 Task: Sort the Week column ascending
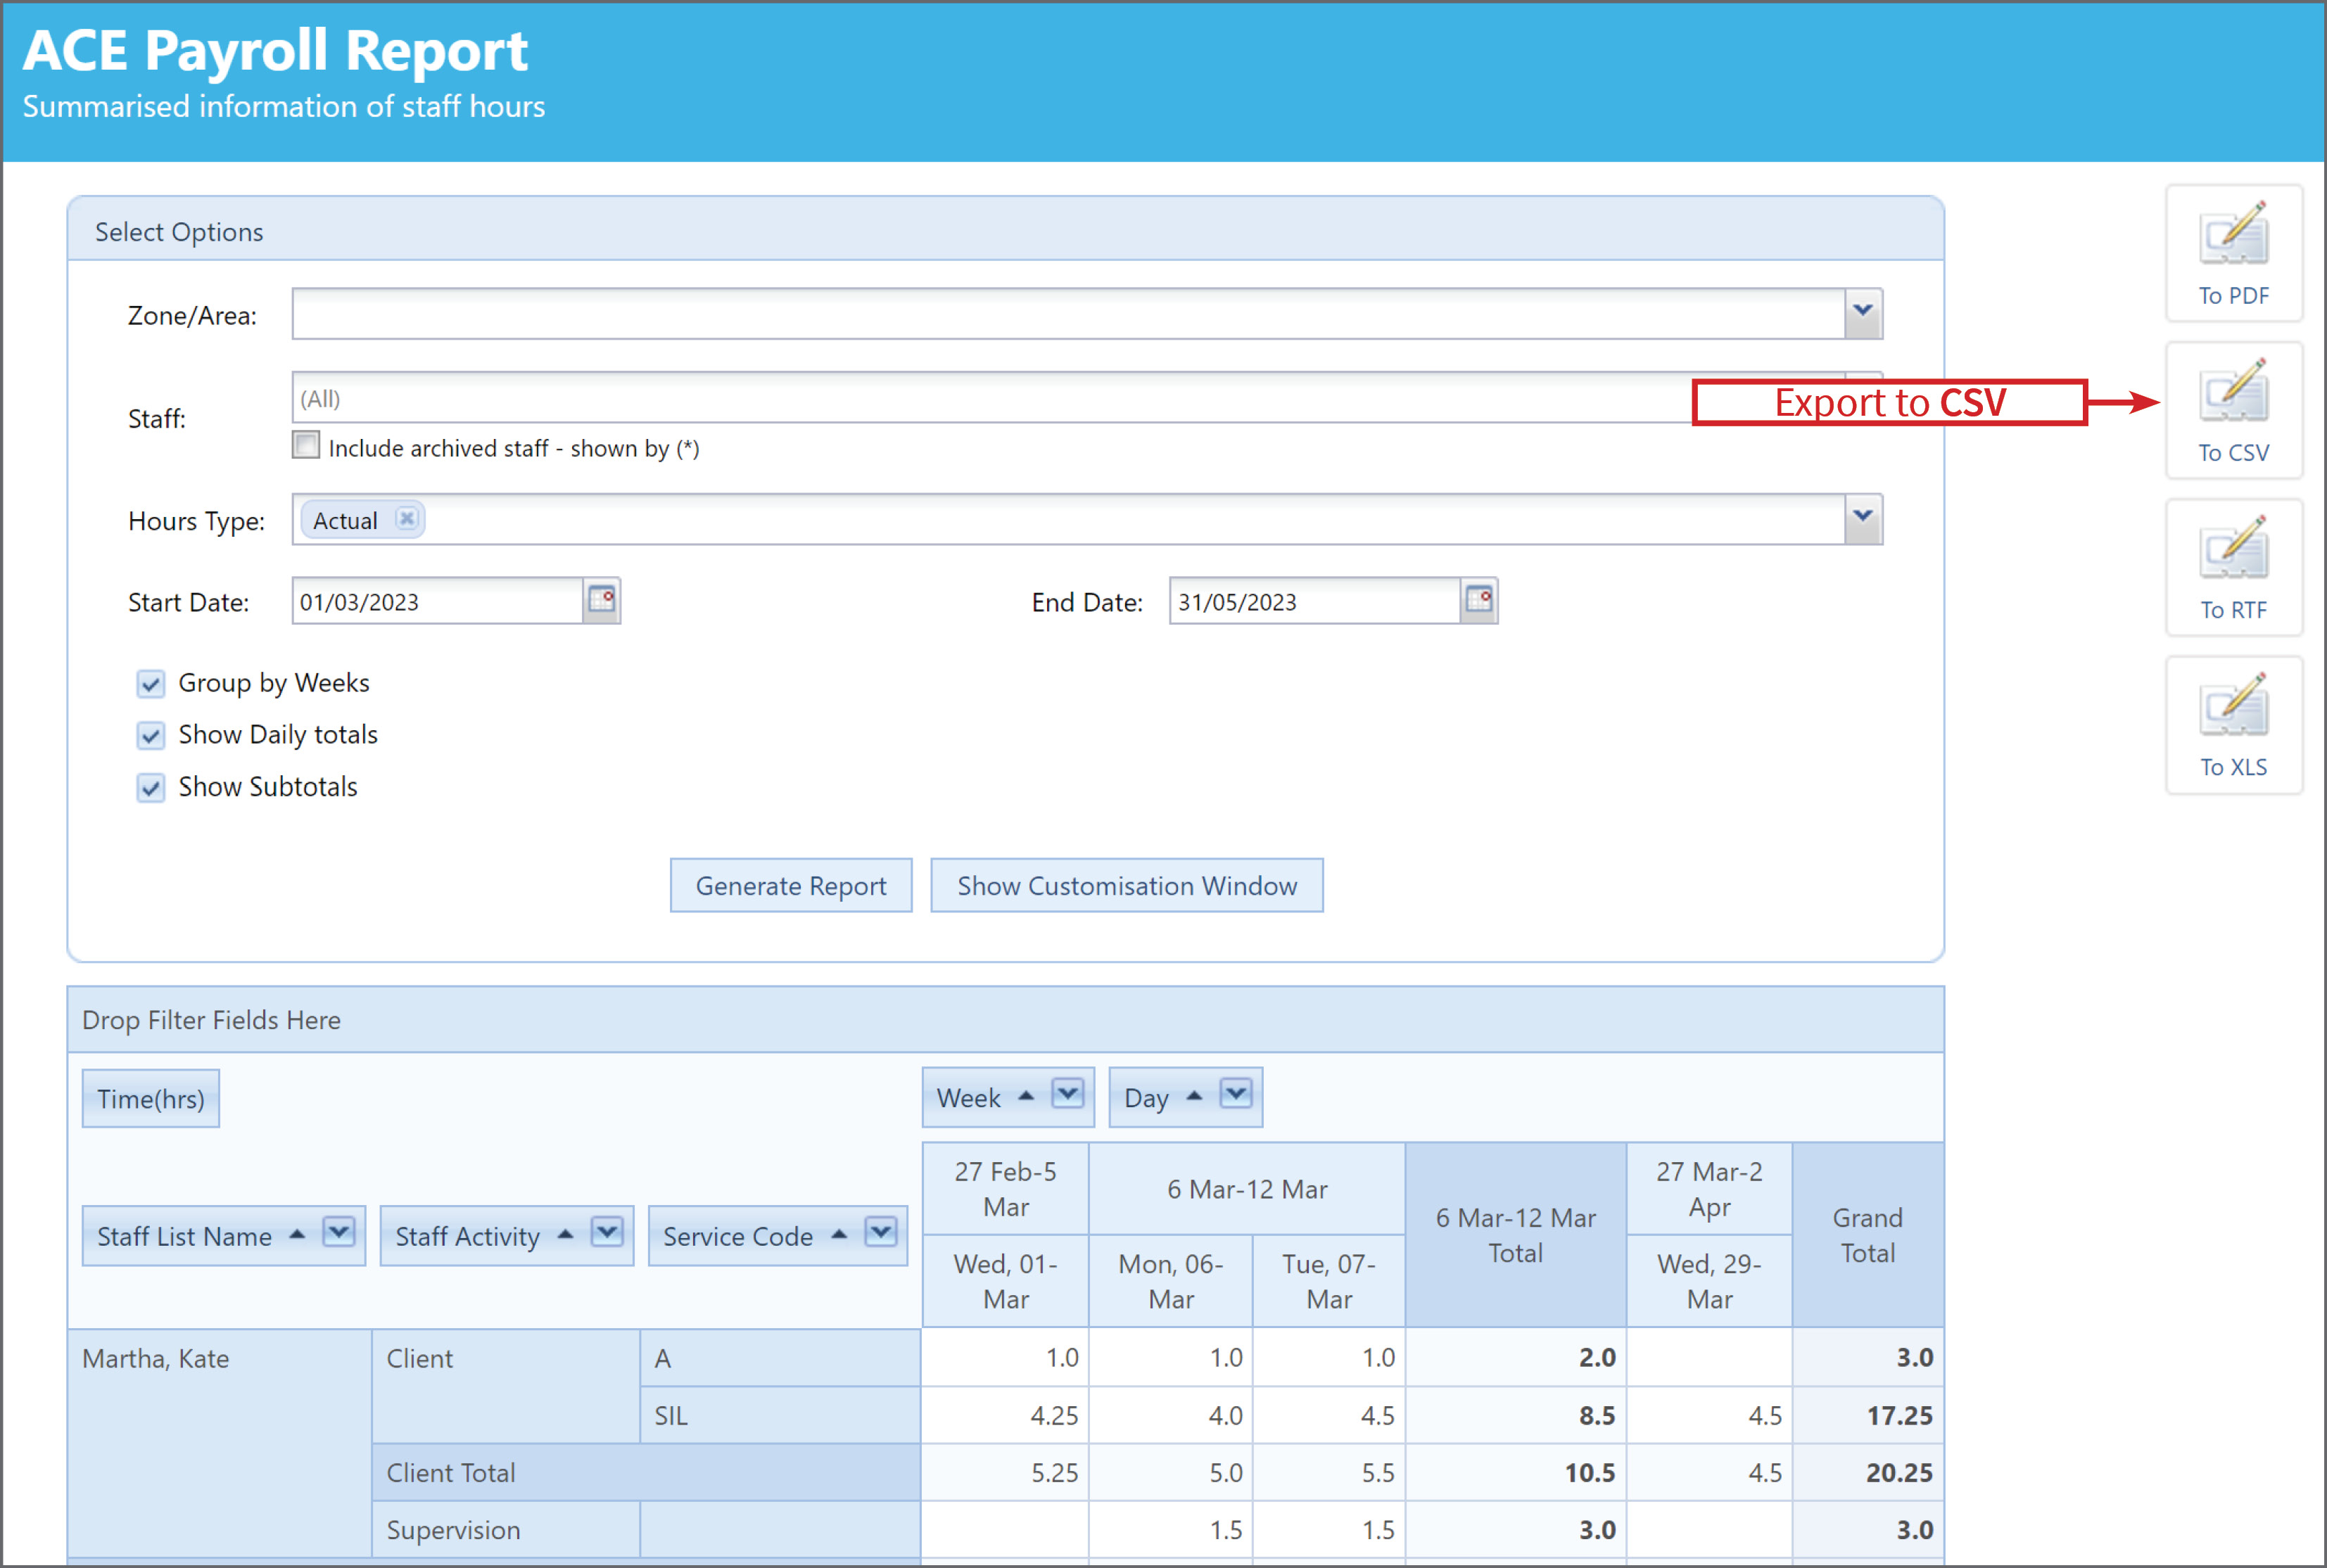(1026, 1096)
